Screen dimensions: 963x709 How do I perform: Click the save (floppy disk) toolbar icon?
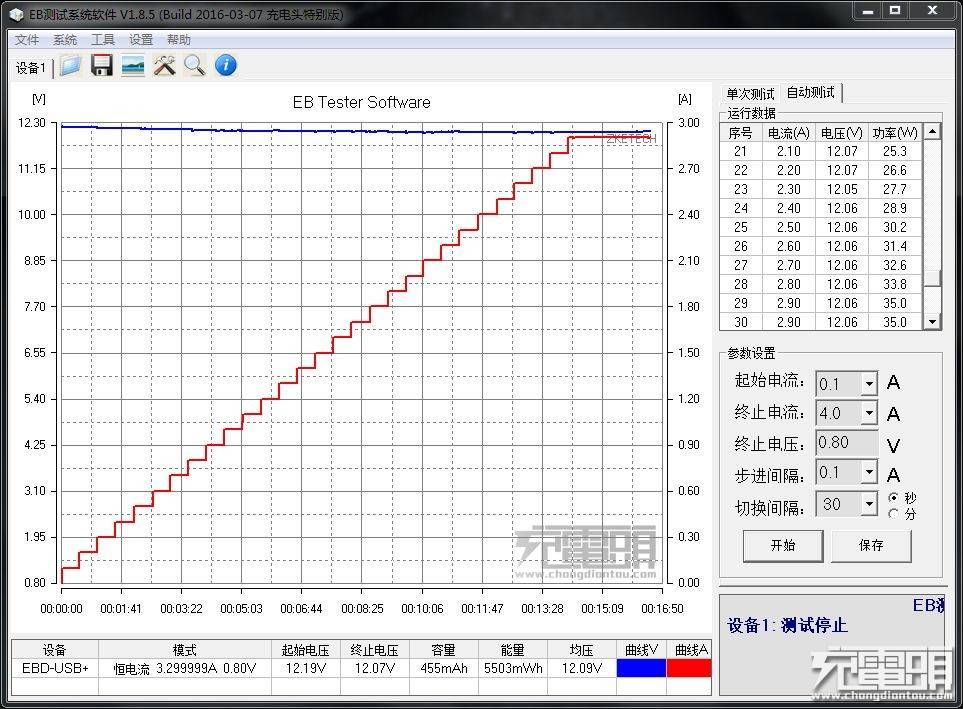coord(101,64)
